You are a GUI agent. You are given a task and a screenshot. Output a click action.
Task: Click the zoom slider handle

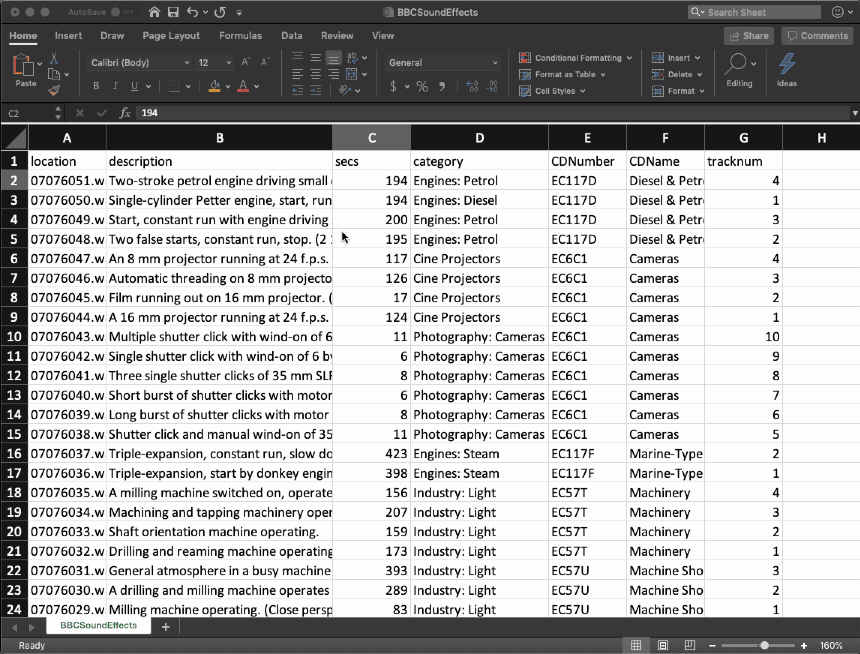click(764, 645)
